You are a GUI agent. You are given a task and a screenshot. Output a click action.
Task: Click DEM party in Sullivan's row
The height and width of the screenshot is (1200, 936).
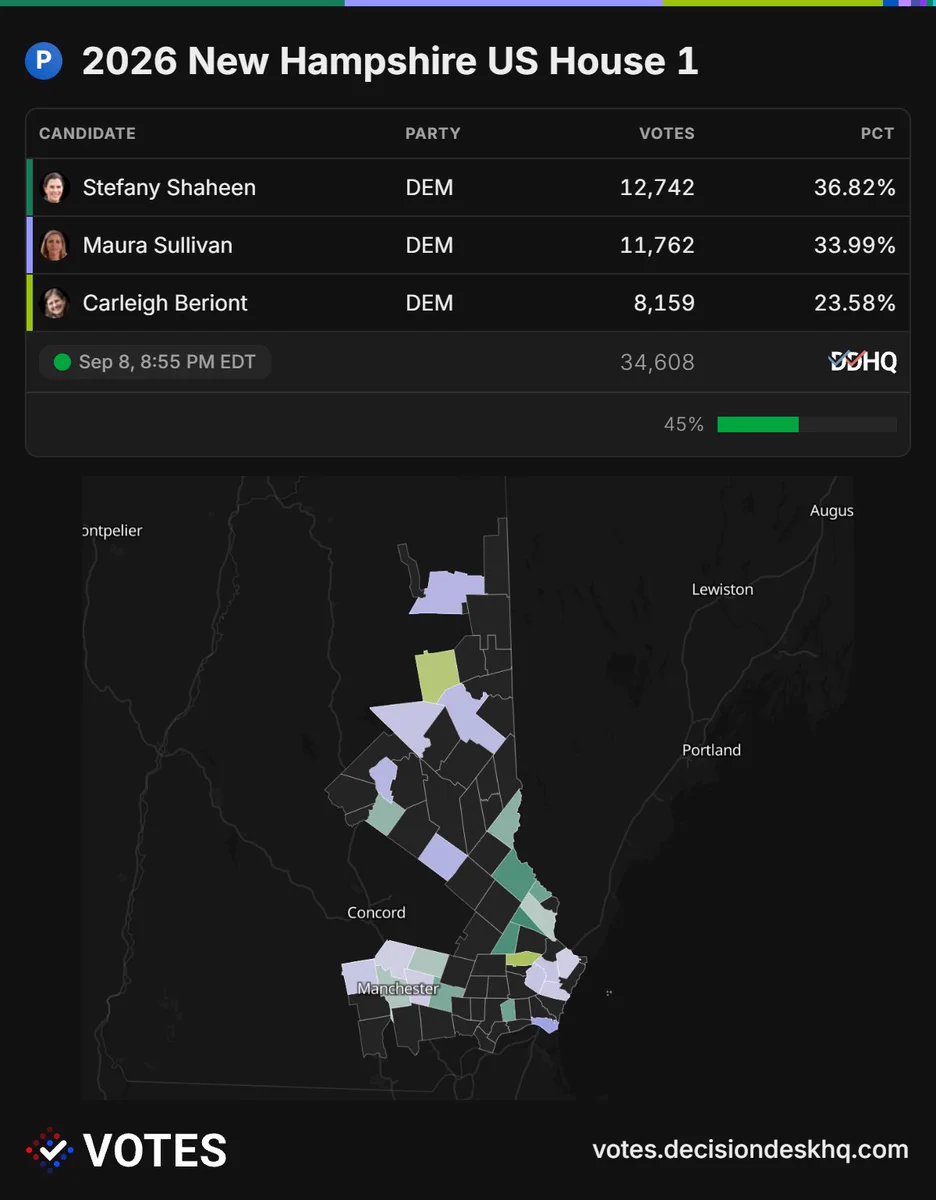click(429, 245)
